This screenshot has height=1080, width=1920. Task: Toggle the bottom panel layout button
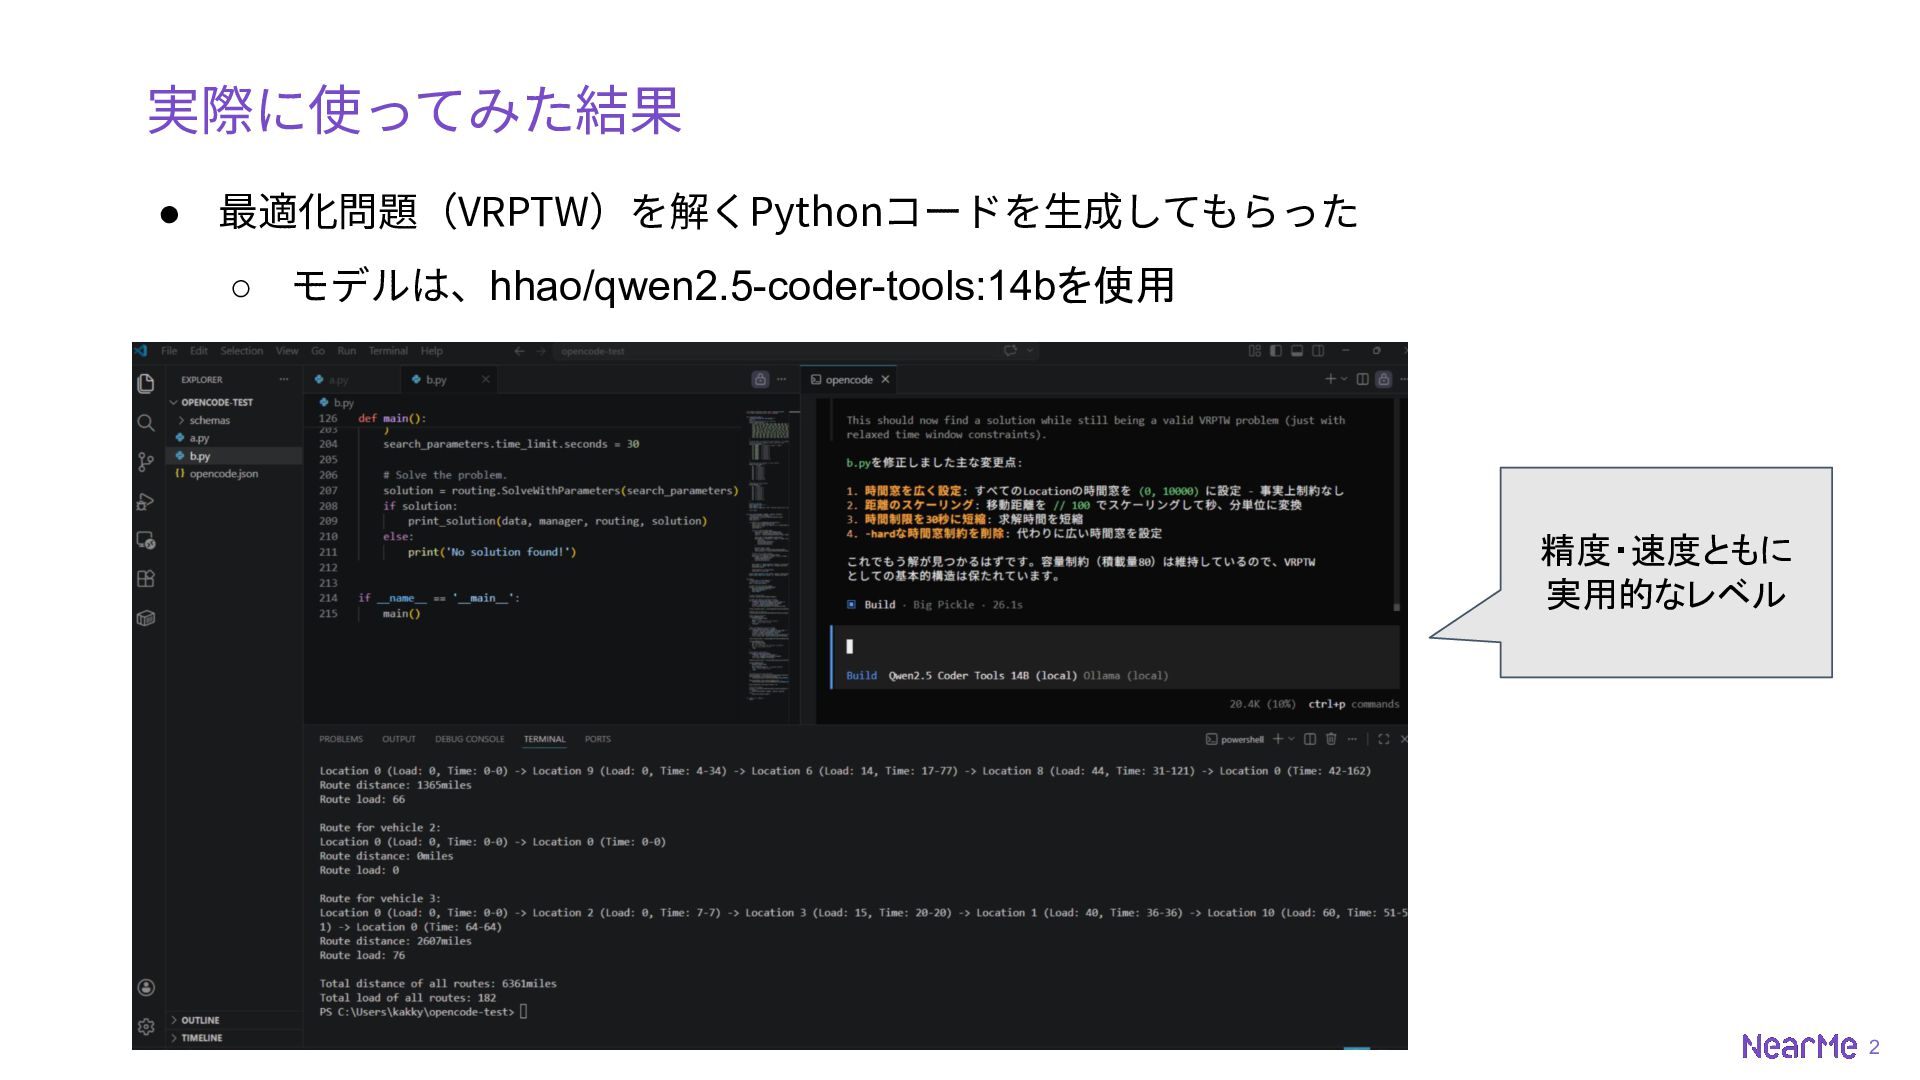click(x=1297, y=351)
